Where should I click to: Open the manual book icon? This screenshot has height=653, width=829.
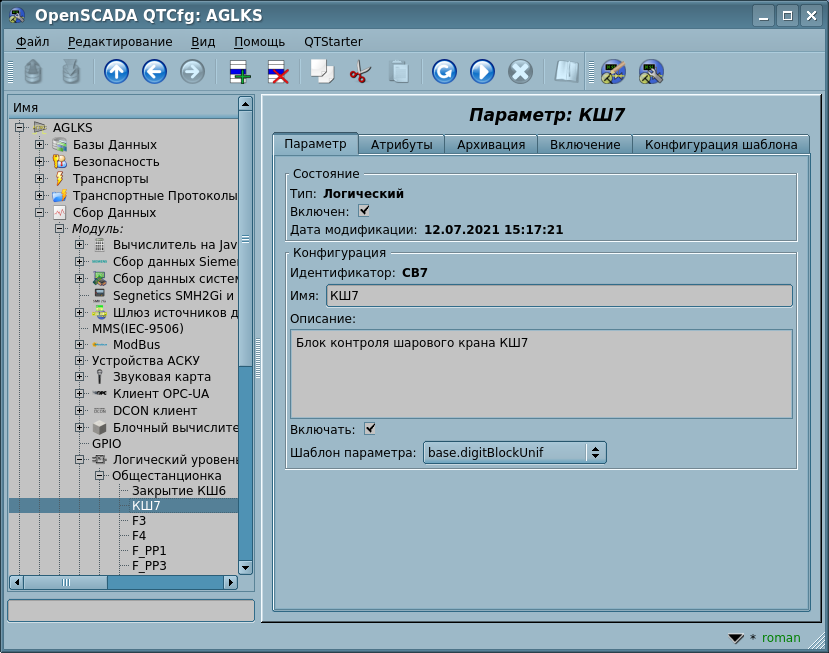(x=567, y=72)
